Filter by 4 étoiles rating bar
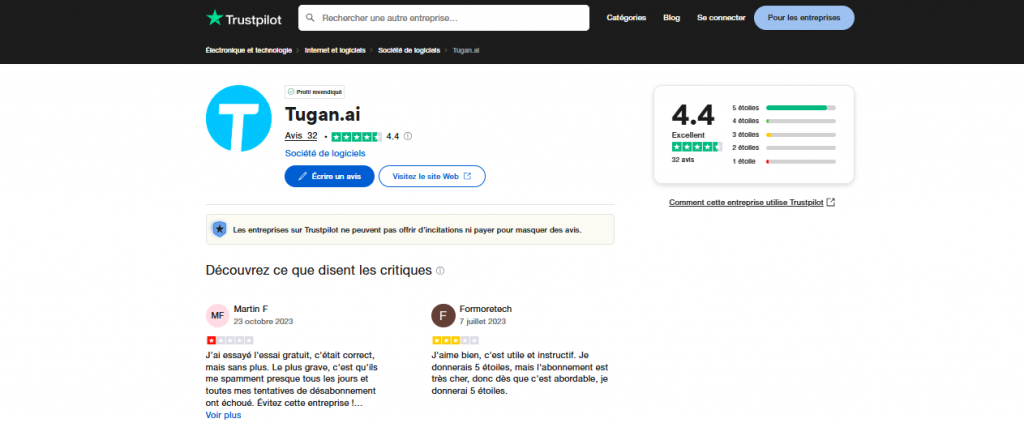Image resolution: width=1024 pixels, height=440 pixels. tap(784, 121)
